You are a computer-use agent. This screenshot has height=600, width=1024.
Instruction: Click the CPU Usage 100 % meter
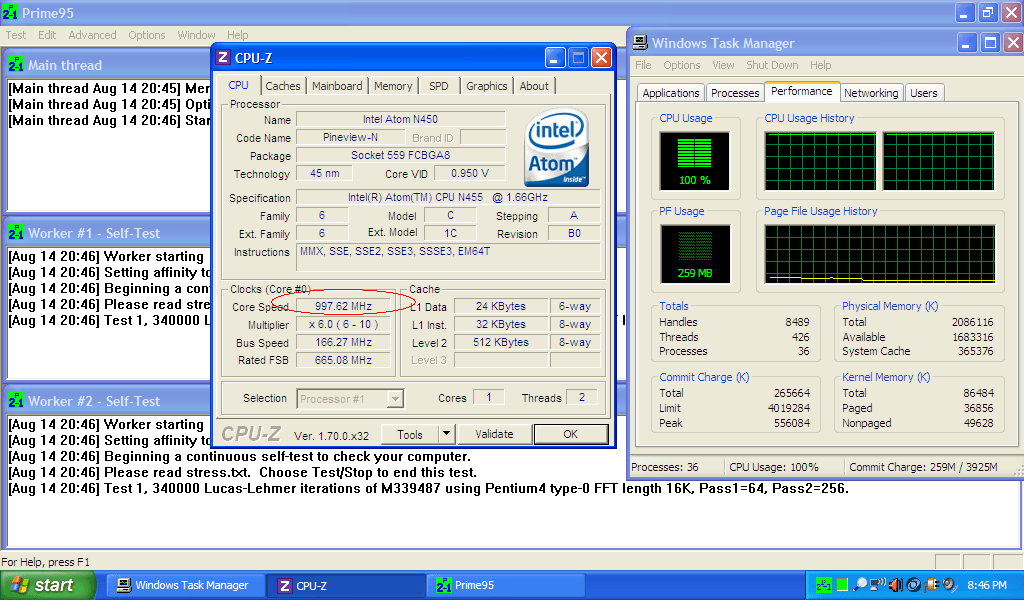click(694, 161)
